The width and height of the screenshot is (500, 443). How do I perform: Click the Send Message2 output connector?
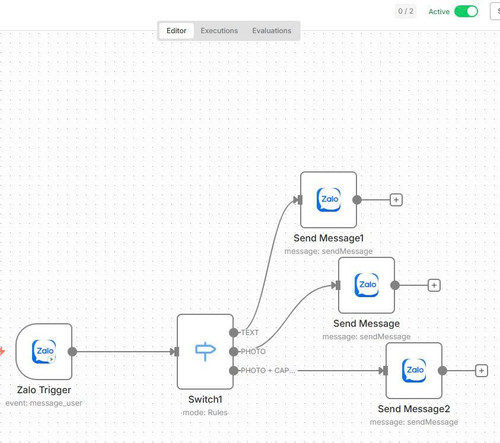[442, 370]
